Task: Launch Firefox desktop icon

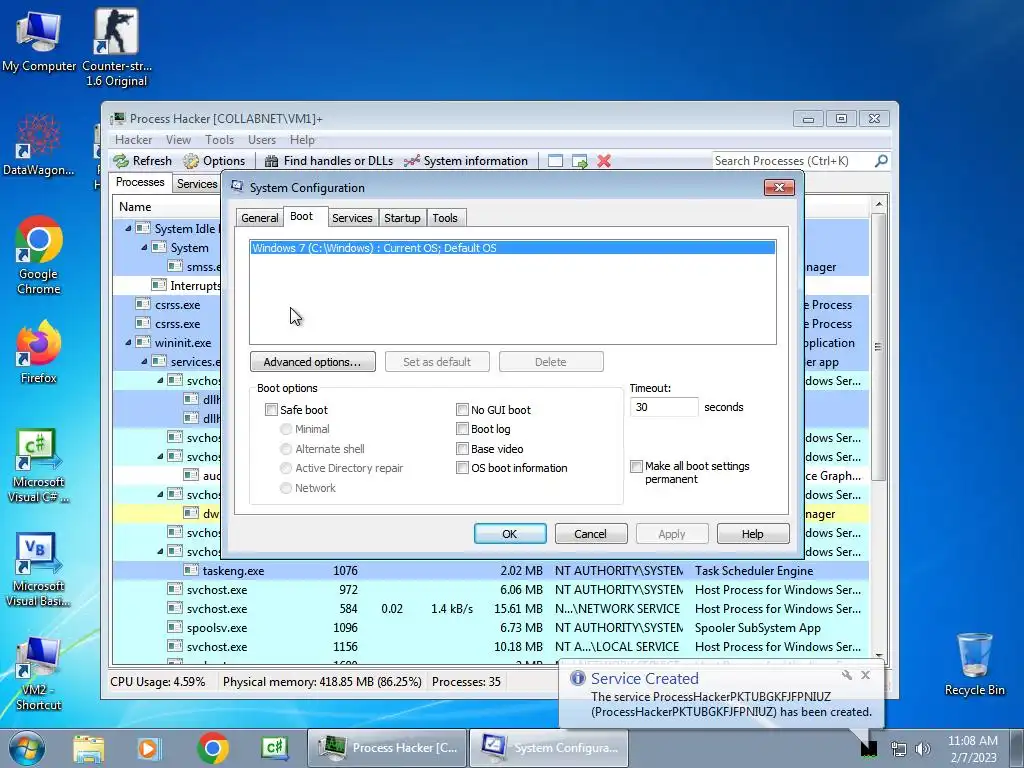Action: coord(39,352)
